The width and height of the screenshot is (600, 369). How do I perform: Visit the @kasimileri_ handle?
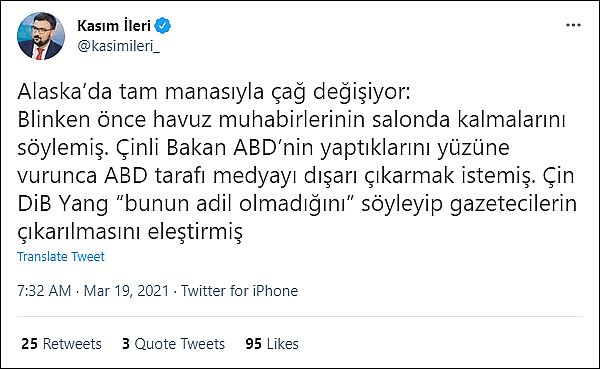119,46
